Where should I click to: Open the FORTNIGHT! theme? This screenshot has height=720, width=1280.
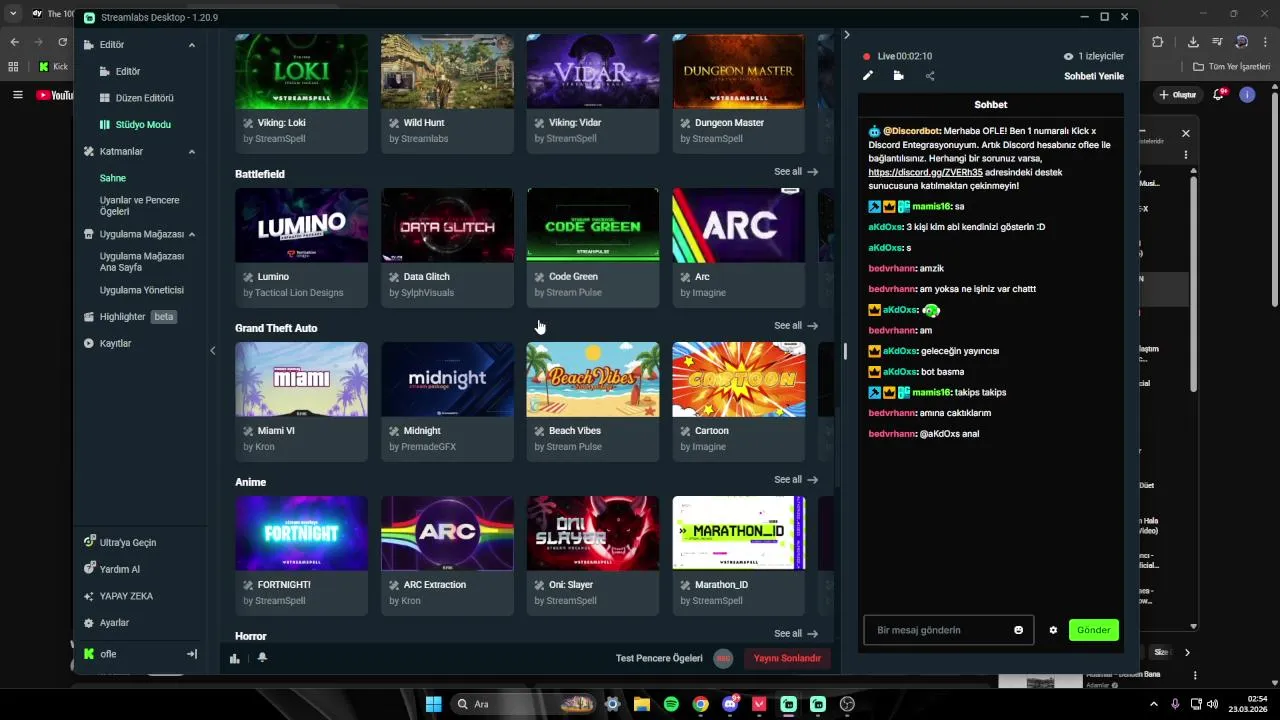tap(301, 555)
